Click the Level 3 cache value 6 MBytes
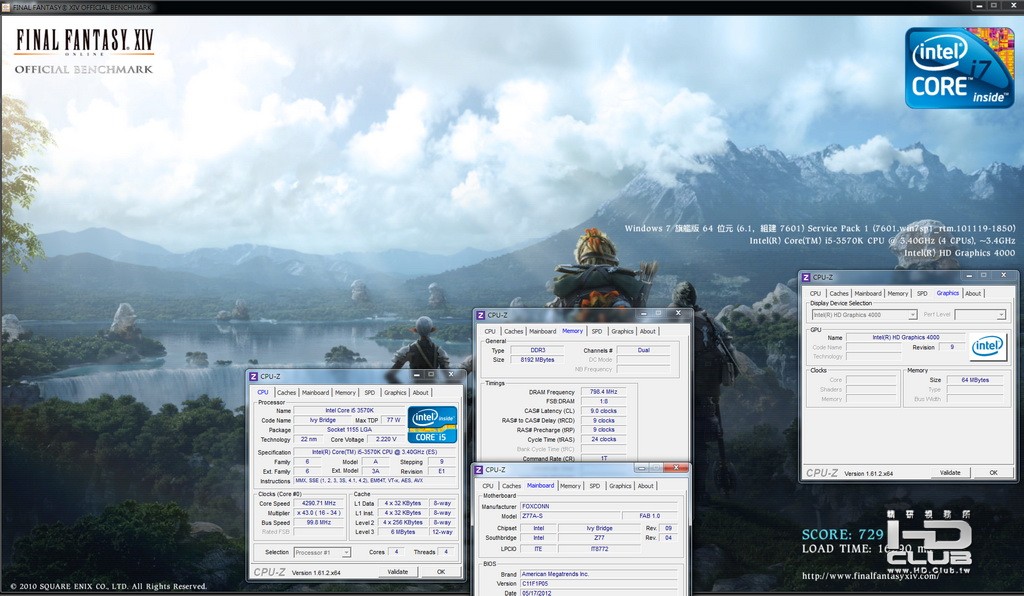The width and height of the screenshot is (1024, 596). 403,533
